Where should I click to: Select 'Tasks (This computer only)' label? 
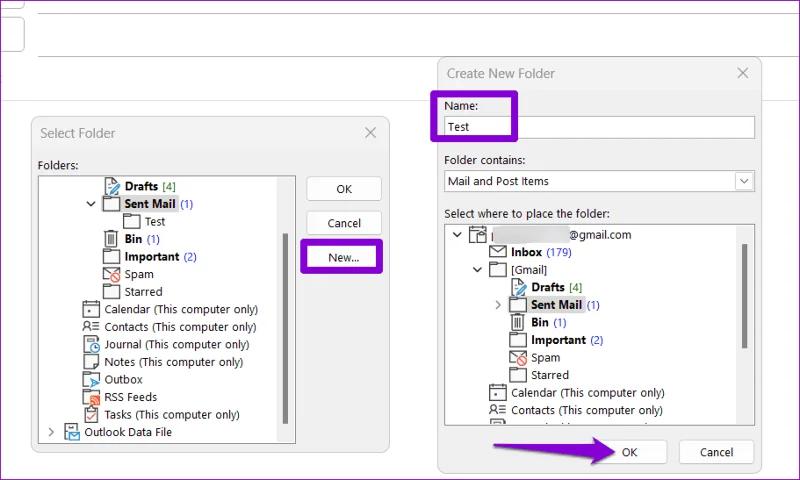click(x=172, y=414)
